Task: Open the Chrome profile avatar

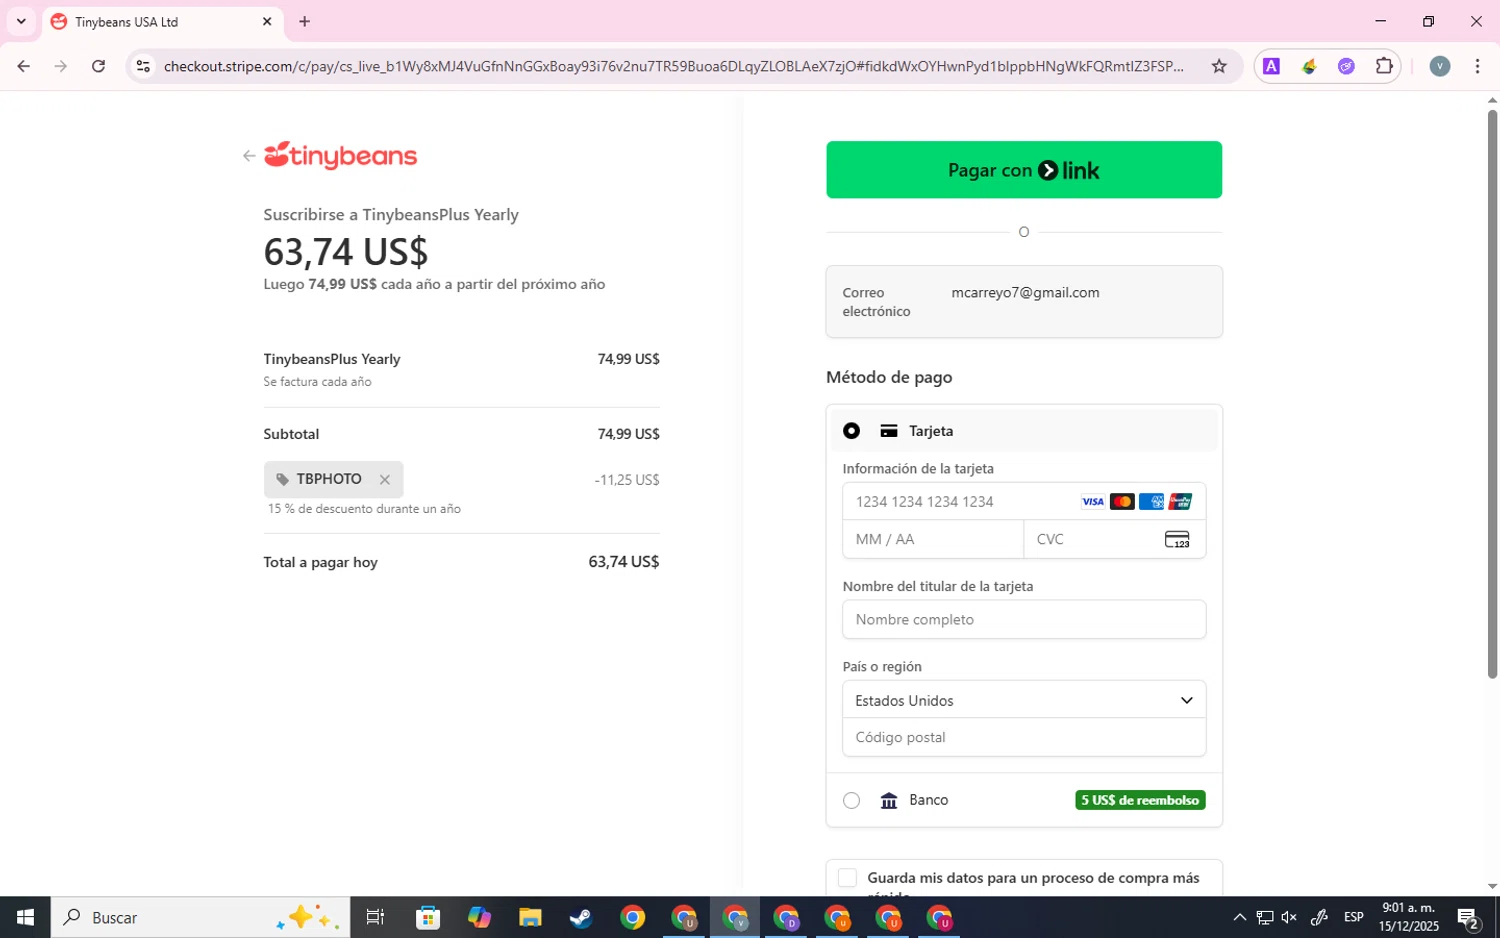Action: coord(1440,66)
